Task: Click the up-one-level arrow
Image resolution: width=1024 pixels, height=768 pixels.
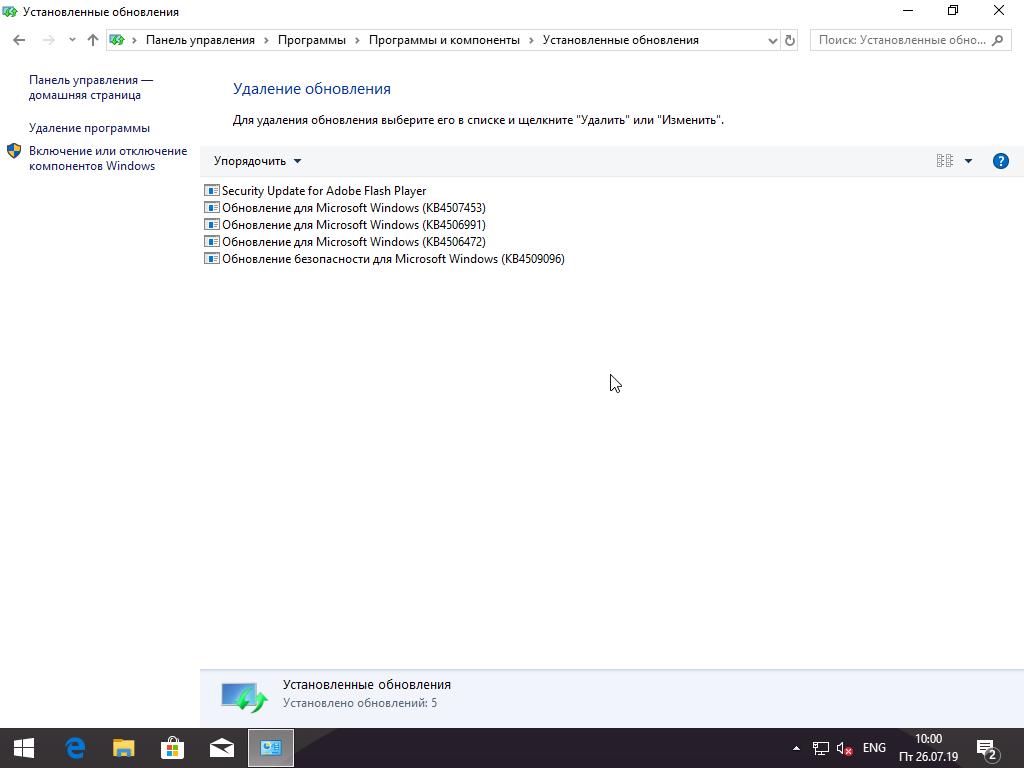Action: point(92,40)
